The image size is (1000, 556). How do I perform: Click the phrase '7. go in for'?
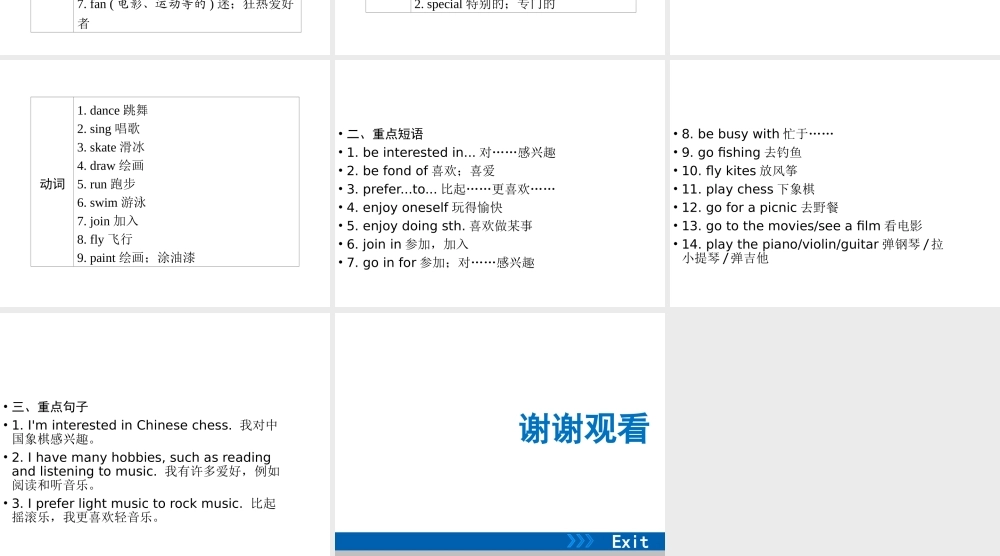pos(381,263)
